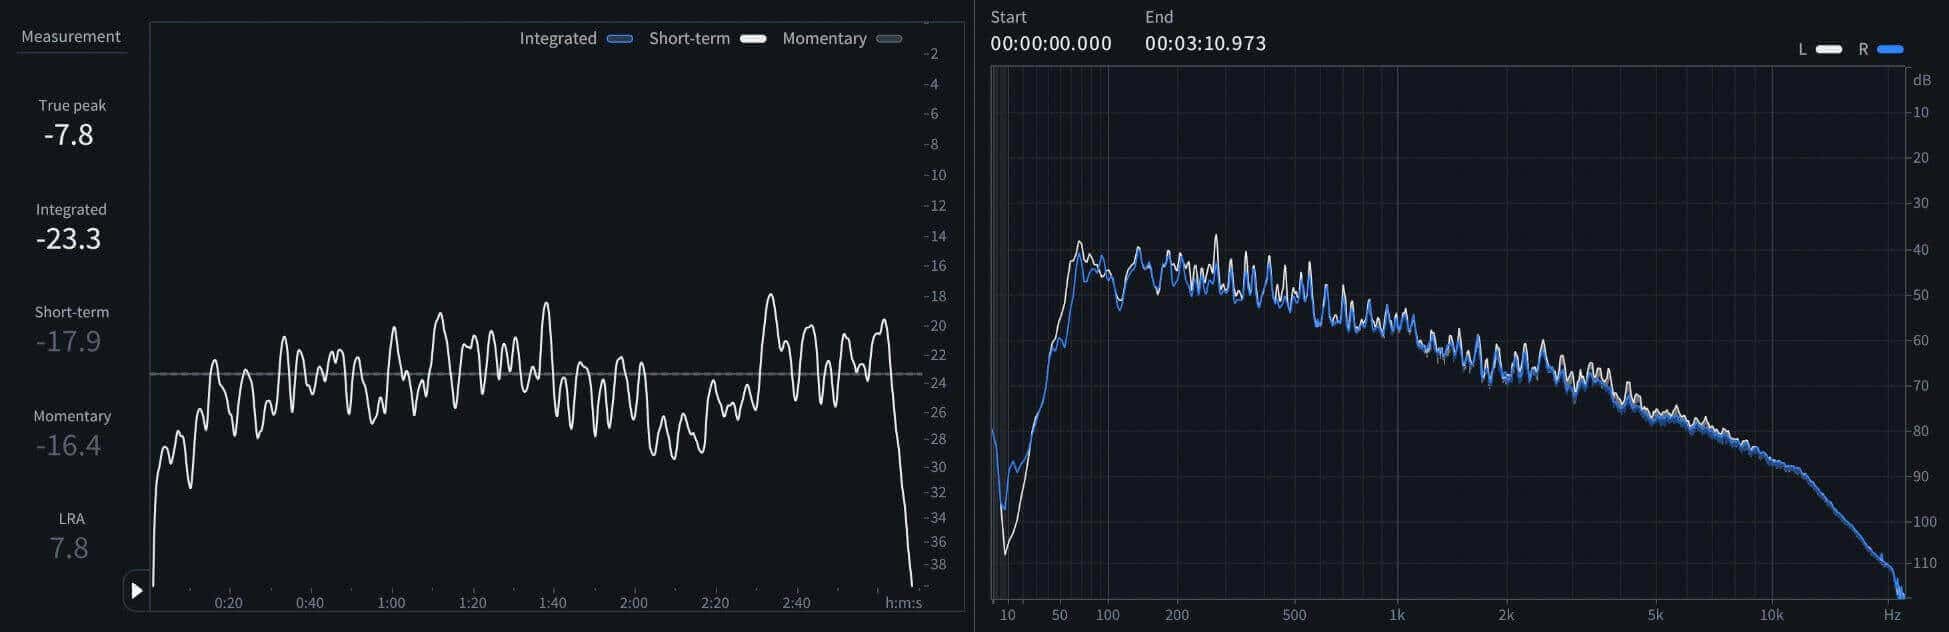Click the Hz unit label
Image resolution: width=1949 pixels, height=632 pixels.
1892,615
